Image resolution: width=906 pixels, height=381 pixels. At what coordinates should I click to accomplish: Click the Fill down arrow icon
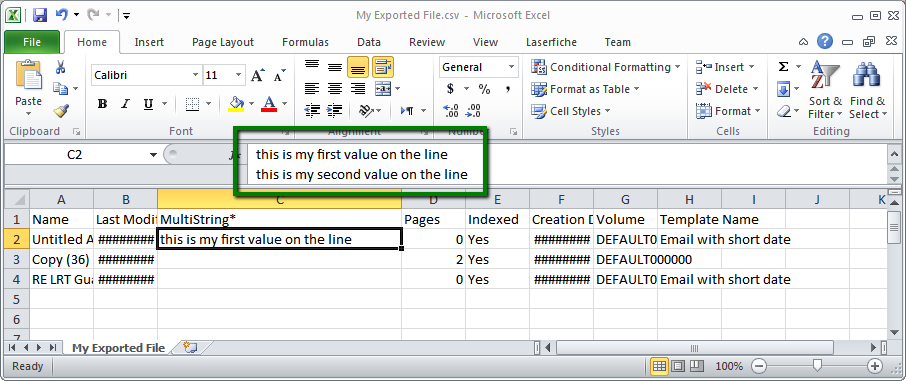pos(784,89)
